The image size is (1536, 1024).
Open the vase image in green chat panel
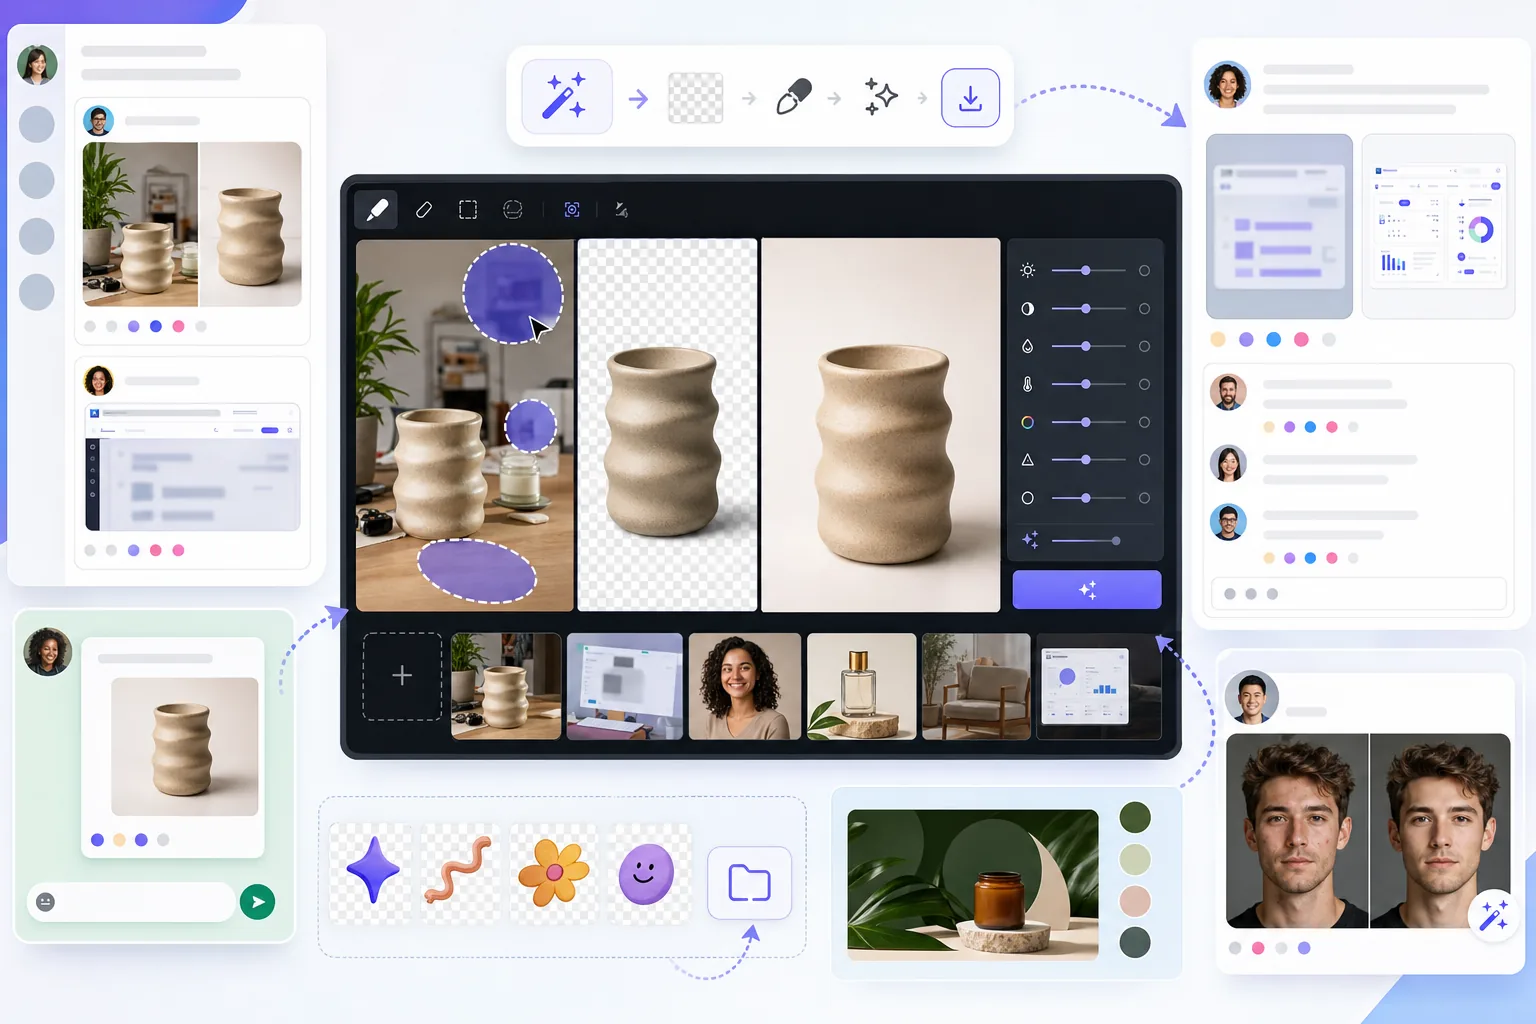pyautogui.click(x=185, y=747)
